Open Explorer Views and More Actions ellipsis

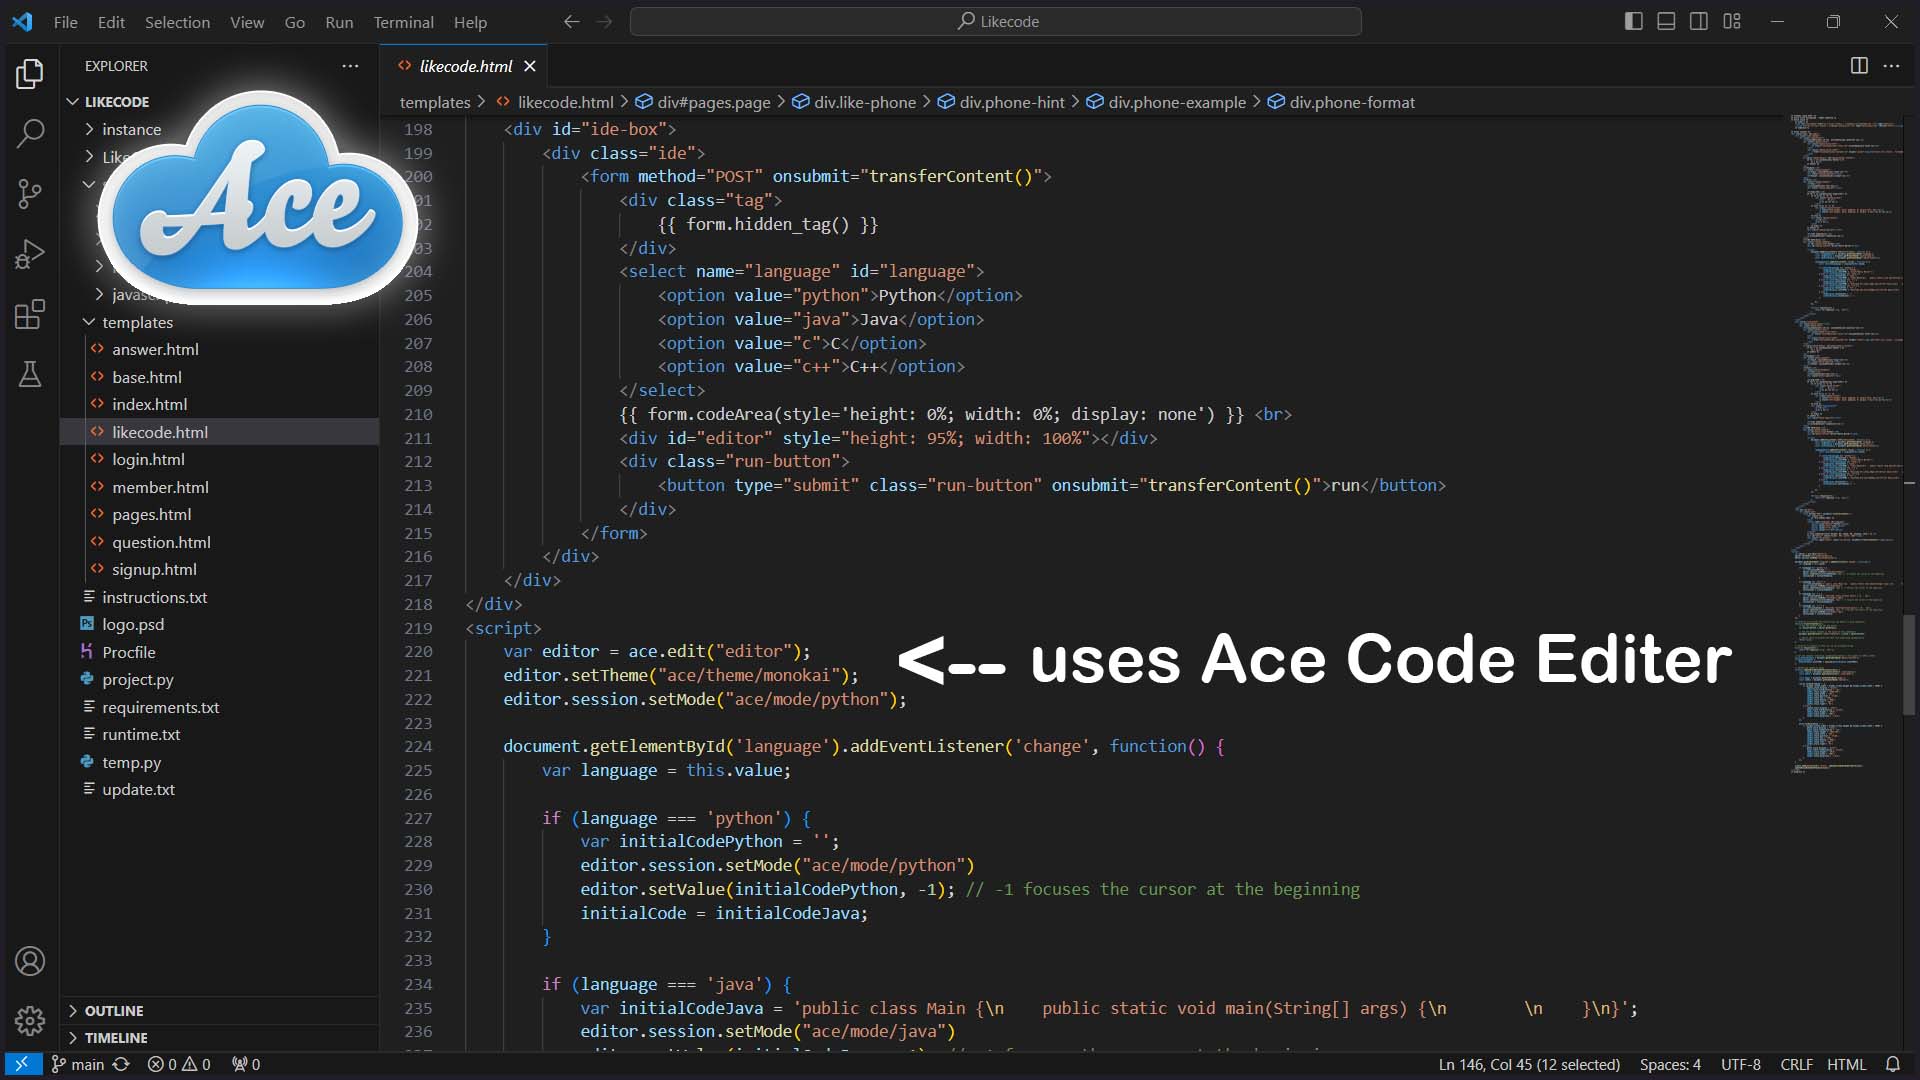[350, 66]
